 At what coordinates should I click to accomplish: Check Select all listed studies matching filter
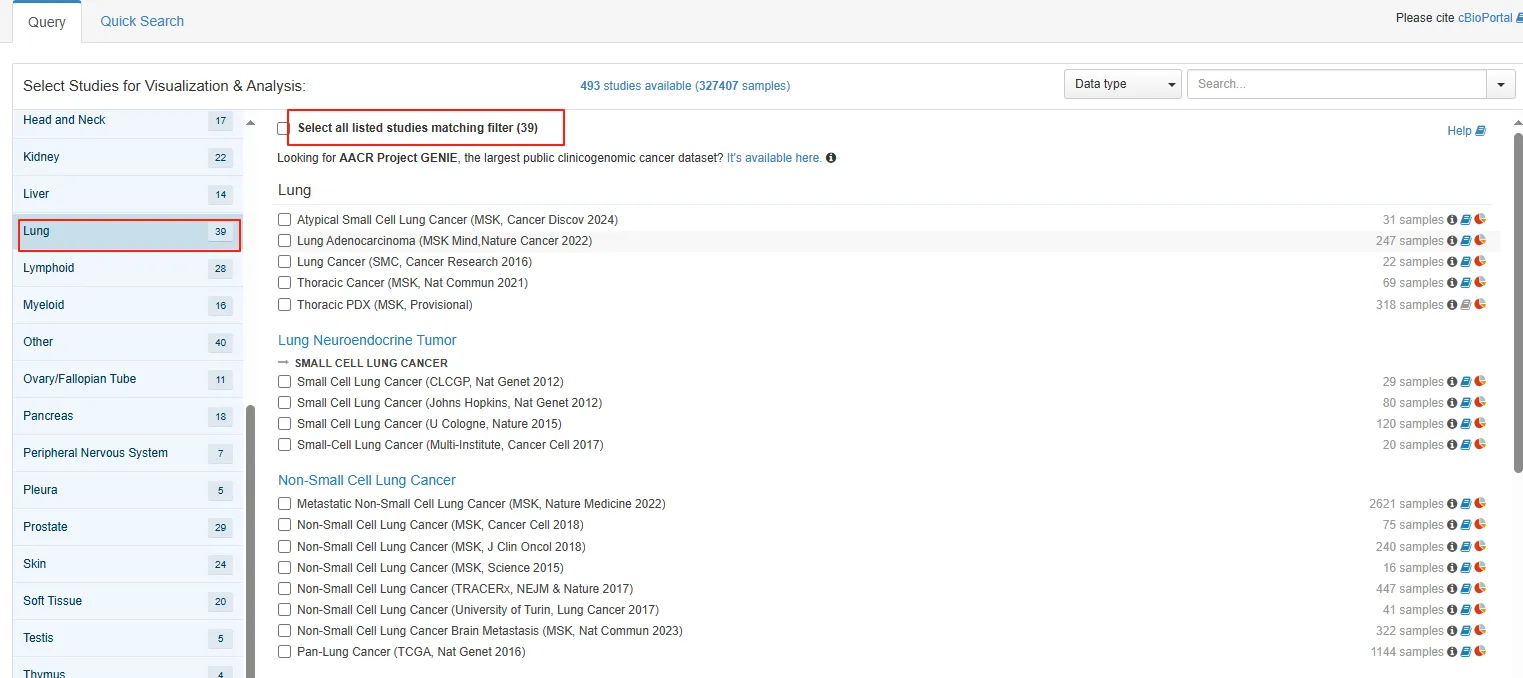click(x=283, y=128)
